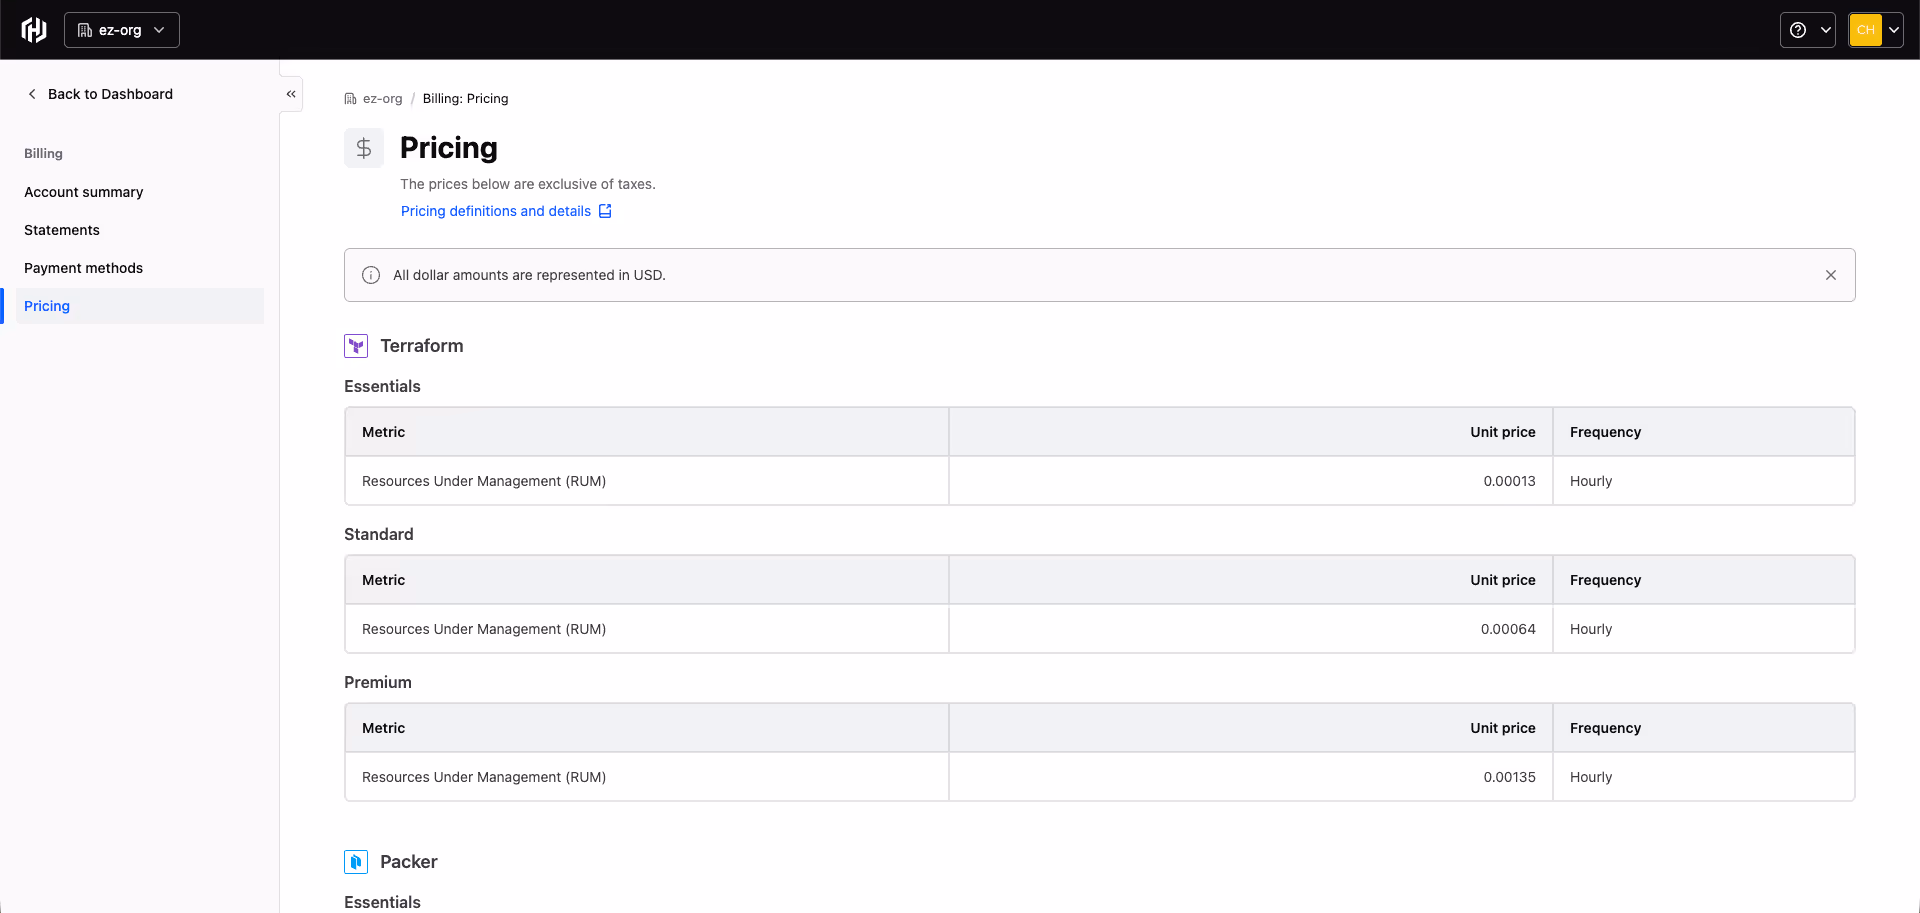Open the help menu dropdown
Viewport: 1920px width, 913px height.
point(1808,29)
